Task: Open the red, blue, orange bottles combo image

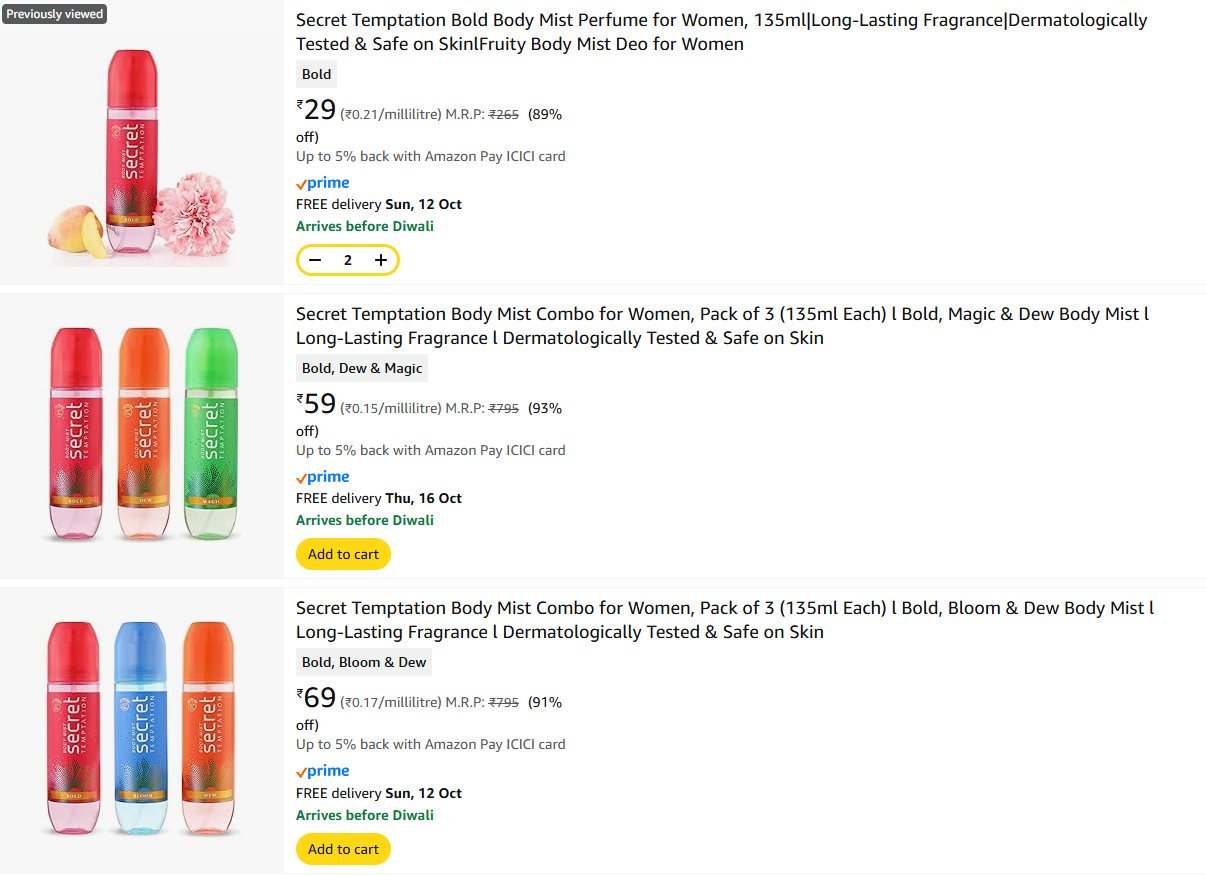Action: pos(141,730)
